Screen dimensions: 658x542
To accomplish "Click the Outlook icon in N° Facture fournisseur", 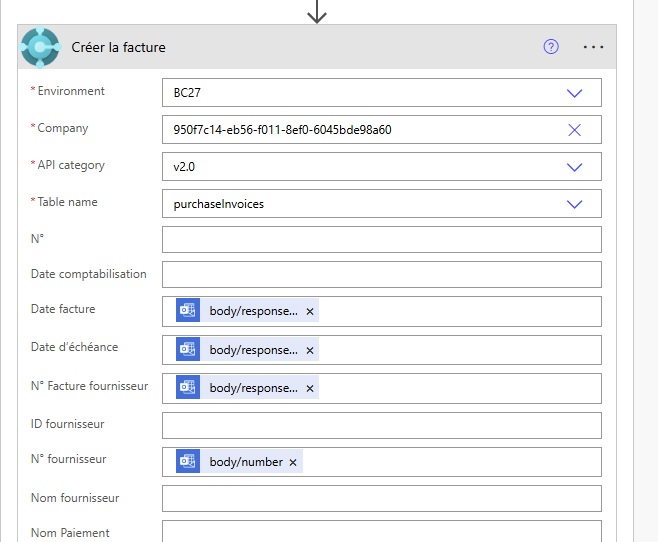I will [188, 388].
